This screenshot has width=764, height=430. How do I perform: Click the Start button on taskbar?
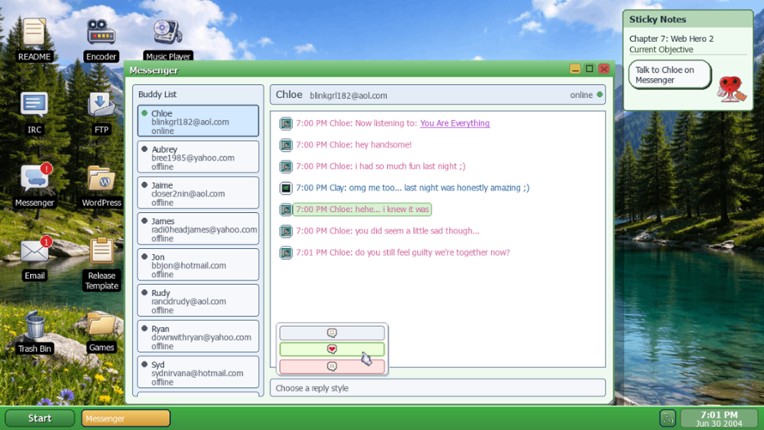point(40,418)
